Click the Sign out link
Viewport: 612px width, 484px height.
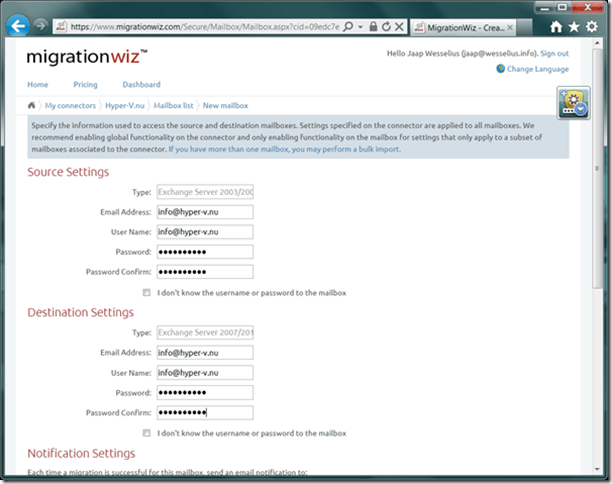point(554,53)
